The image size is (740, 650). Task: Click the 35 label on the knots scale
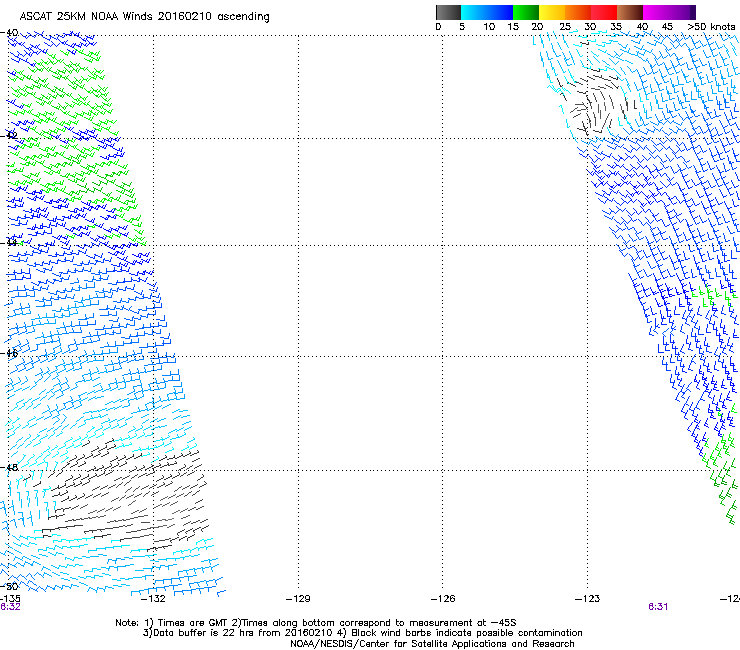[x=616, y=27]
